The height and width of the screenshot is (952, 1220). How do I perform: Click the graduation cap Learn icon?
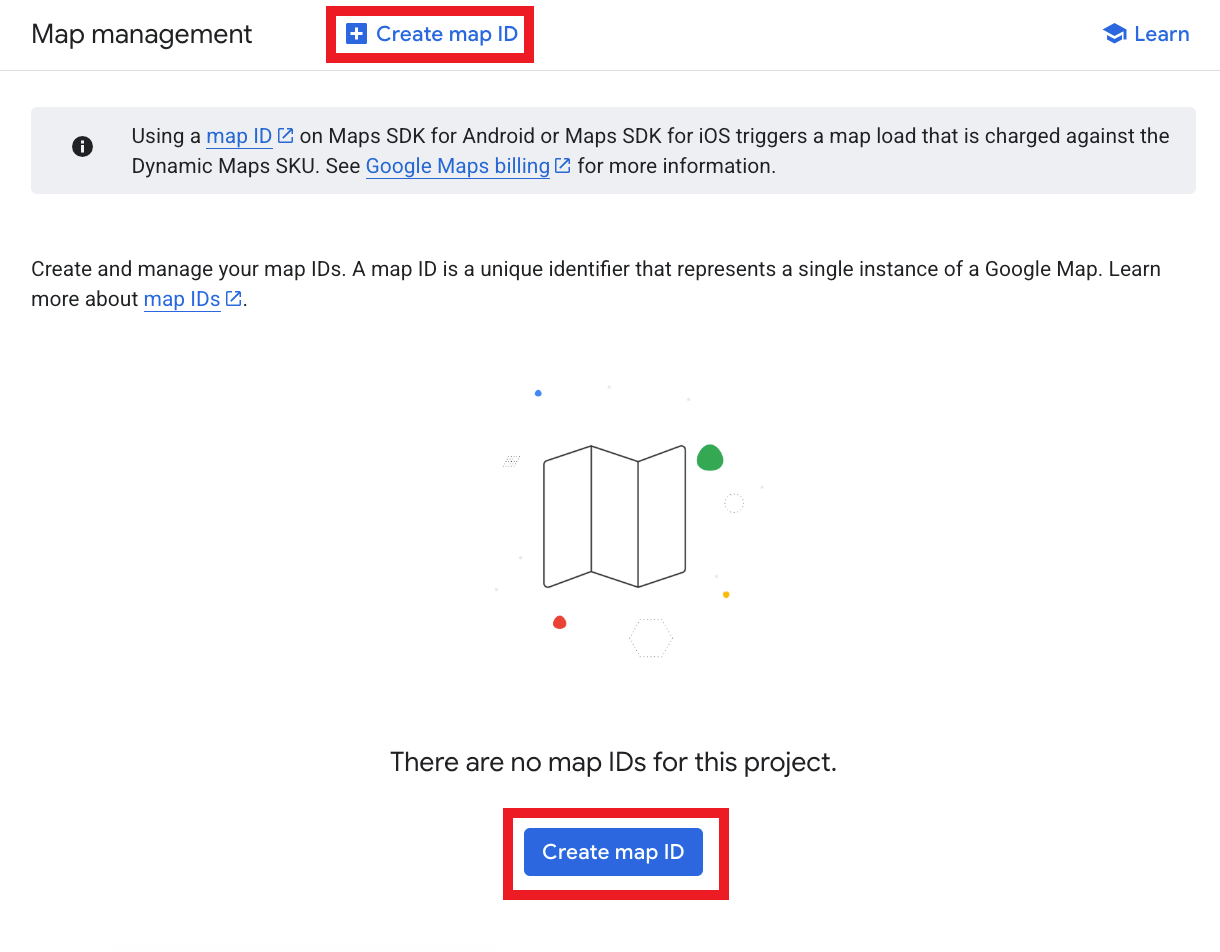tap(1114, 34)
